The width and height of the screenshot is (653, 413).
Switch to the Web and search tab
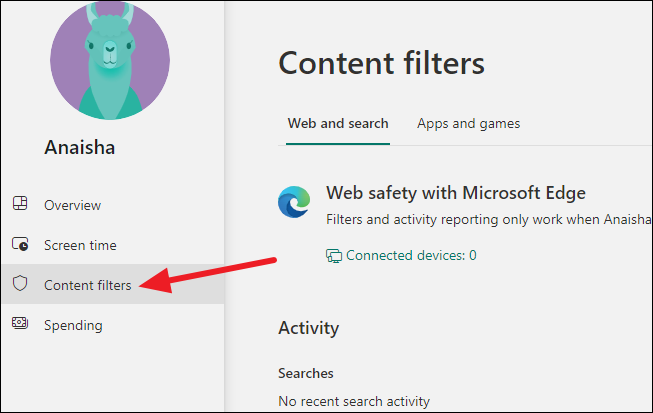338,124
